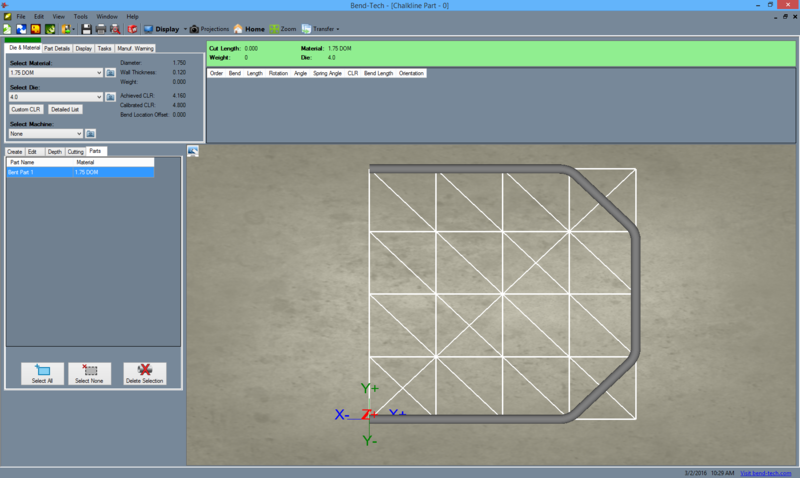
Task: Open print preview with the magnifier icon
Action: point(115,29)
